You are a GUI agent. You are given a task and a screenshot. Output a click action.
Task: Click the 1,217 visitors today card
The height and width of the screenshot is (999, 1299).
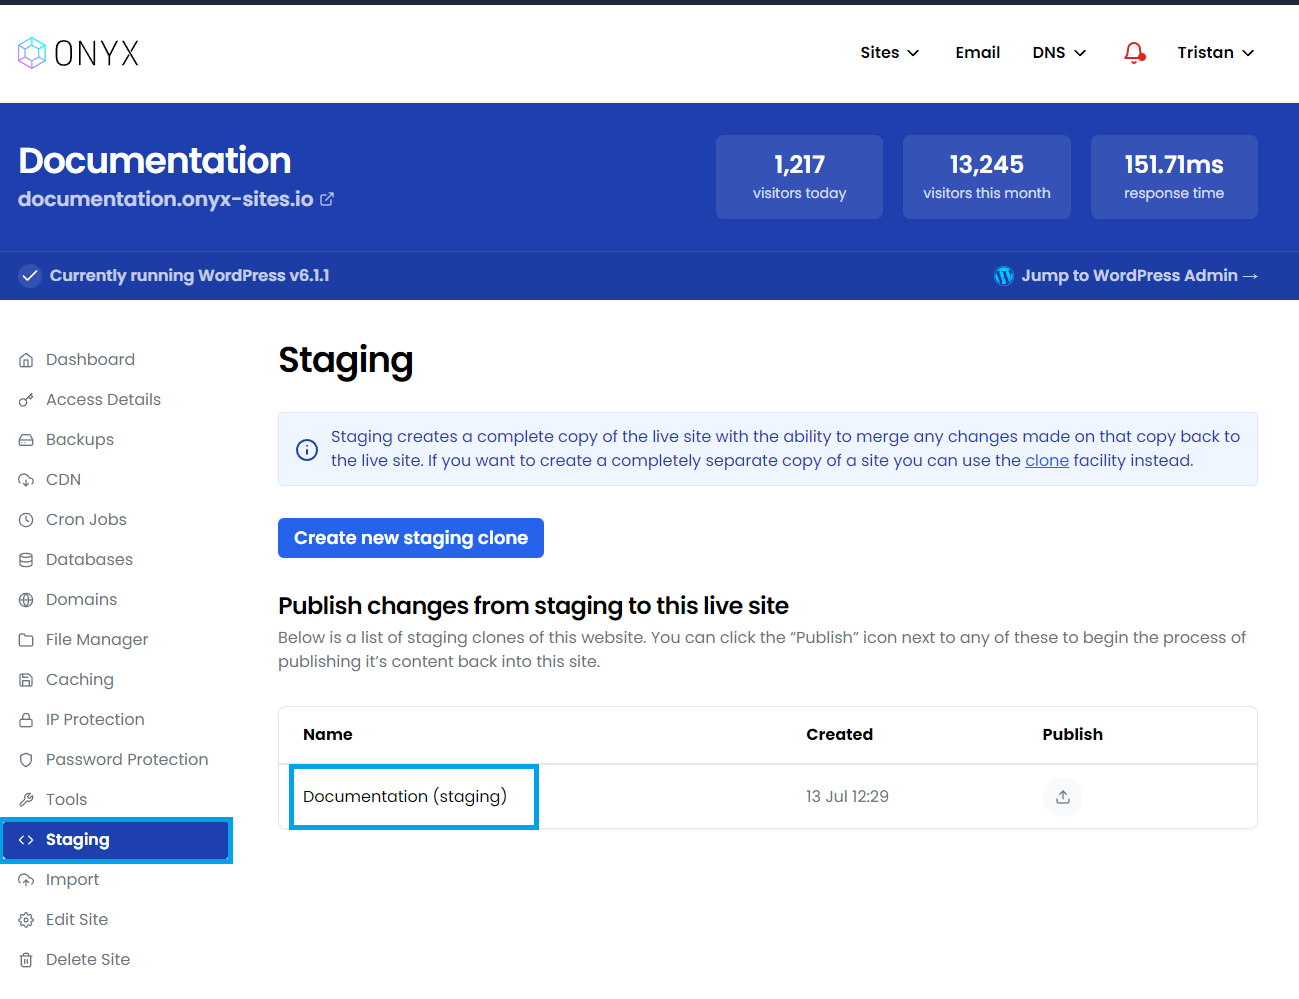pos(799,177)
